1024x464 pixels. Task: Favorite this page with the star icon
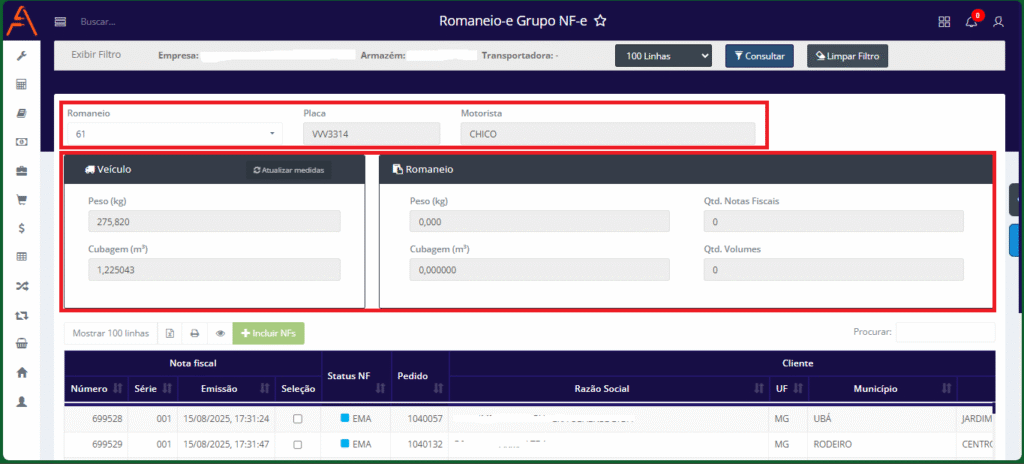pyautogui.click(x=600, y=20)
